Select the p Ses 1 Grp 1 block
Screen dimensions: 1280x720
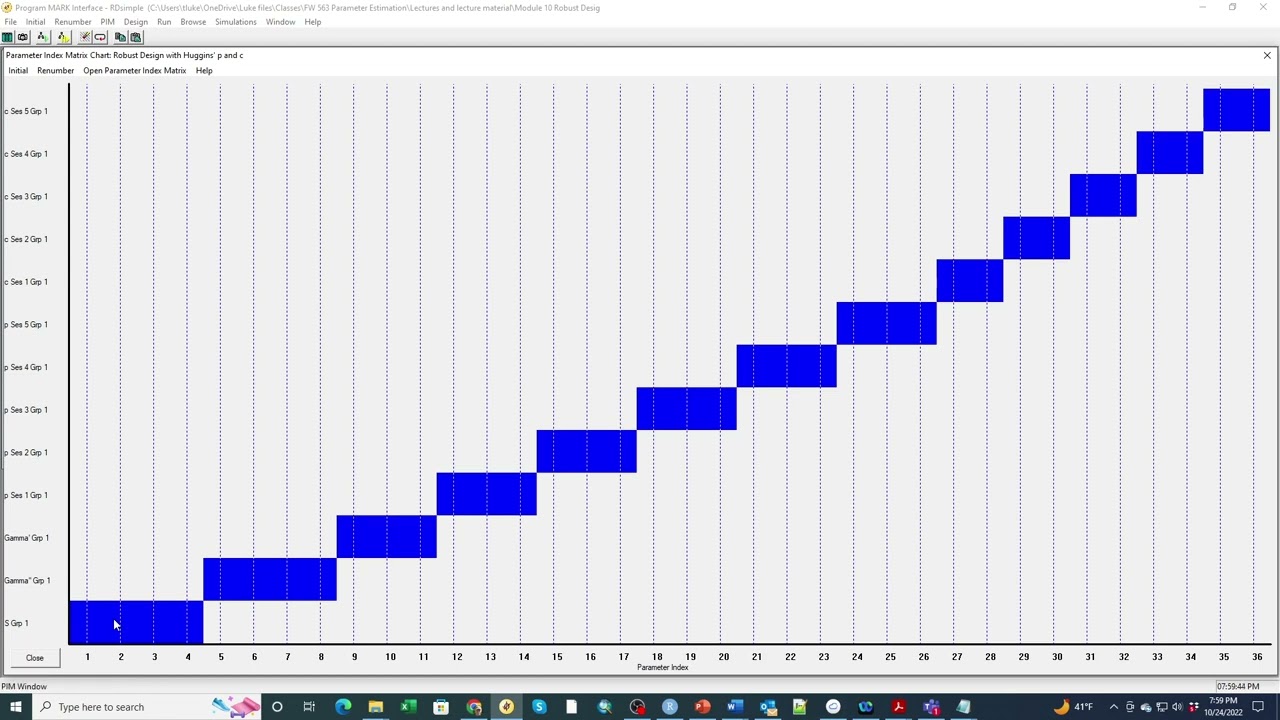pyautogui.click(x=487, y=494)
